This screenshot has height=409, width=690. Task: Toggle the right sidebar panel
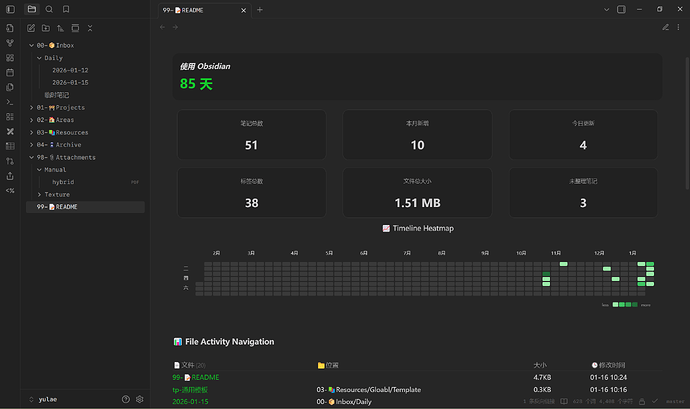pyautogui.click(x=621, y=9)
